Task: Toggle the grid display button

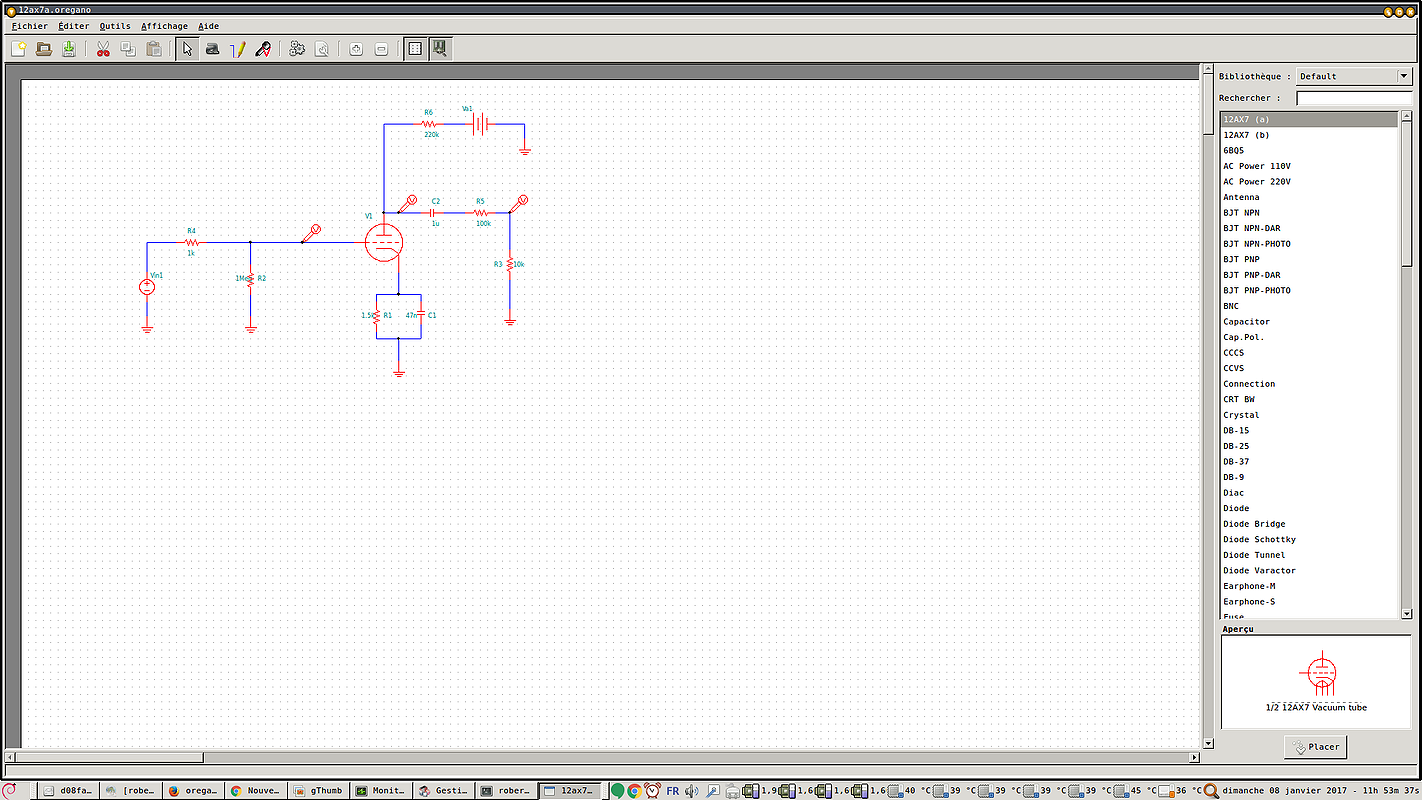Action: pos(415,49)
